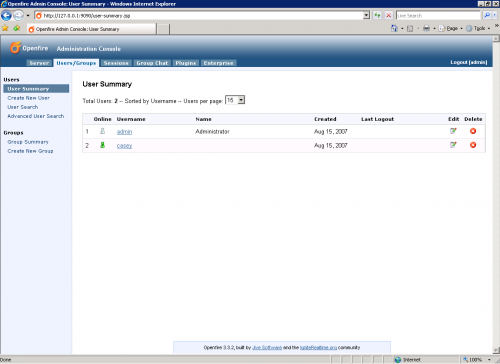The height and width of the screenshot is (364, 500).
Task: Open Advanced User Search link
Action: (x=36, y=116)
